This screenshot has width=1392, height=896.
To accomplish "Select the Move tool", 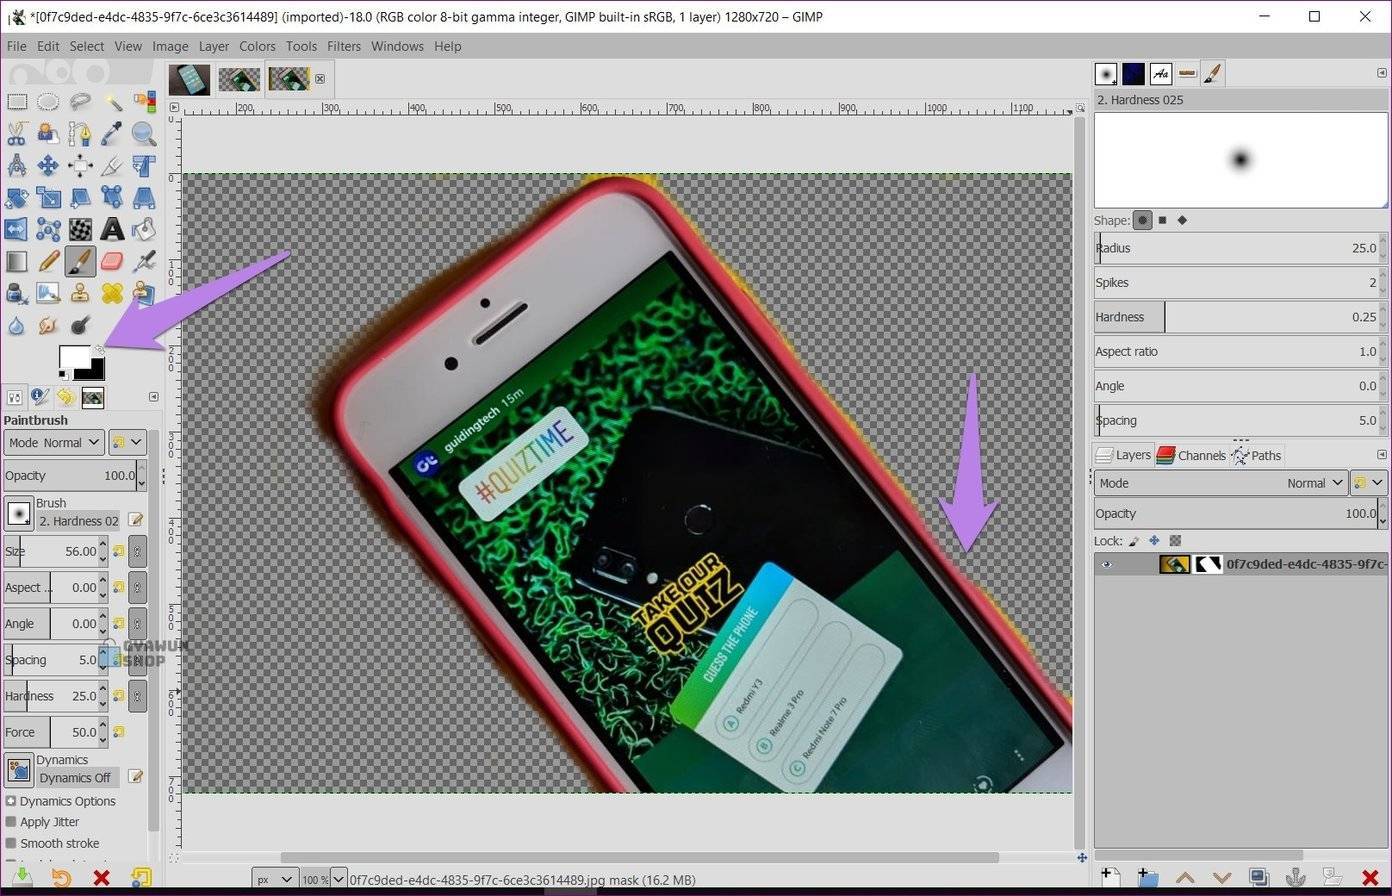I will [48, 165].
